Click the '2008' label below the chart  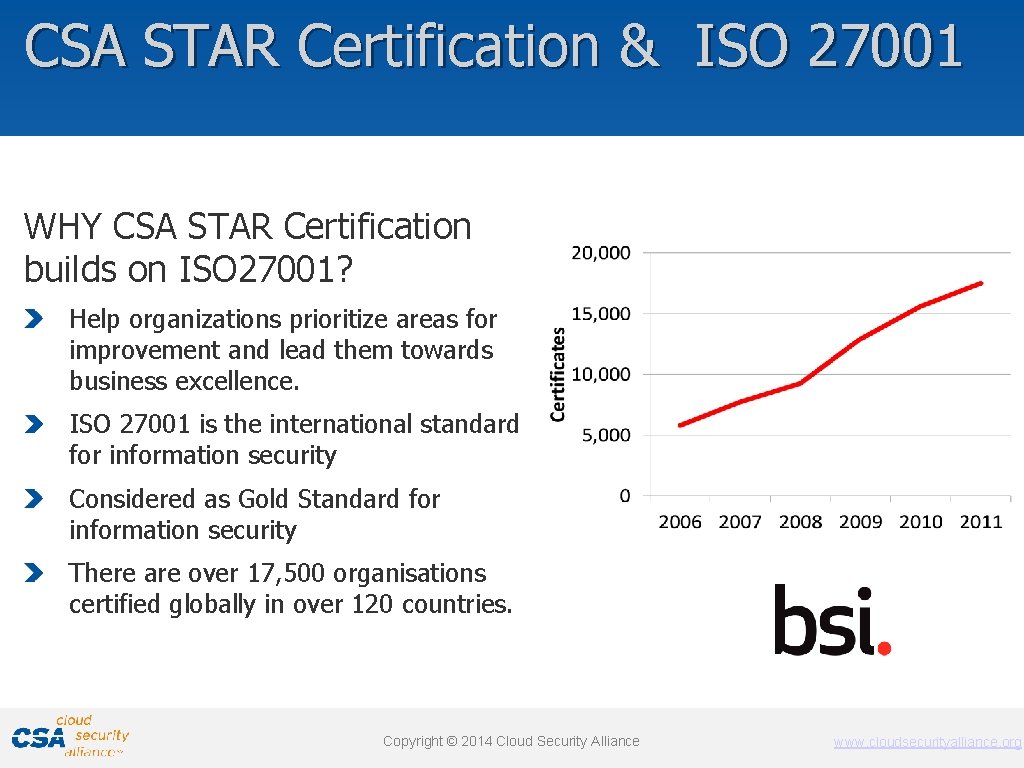point(800,521)
